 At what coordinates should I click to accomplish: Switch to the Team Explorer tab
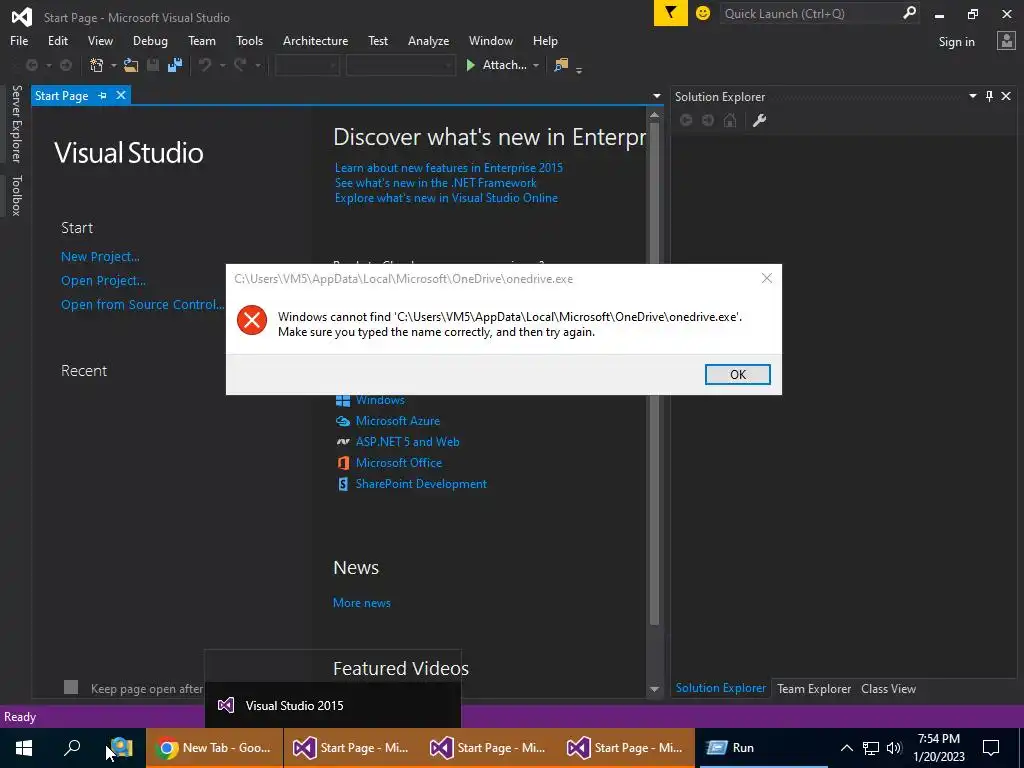814,688
